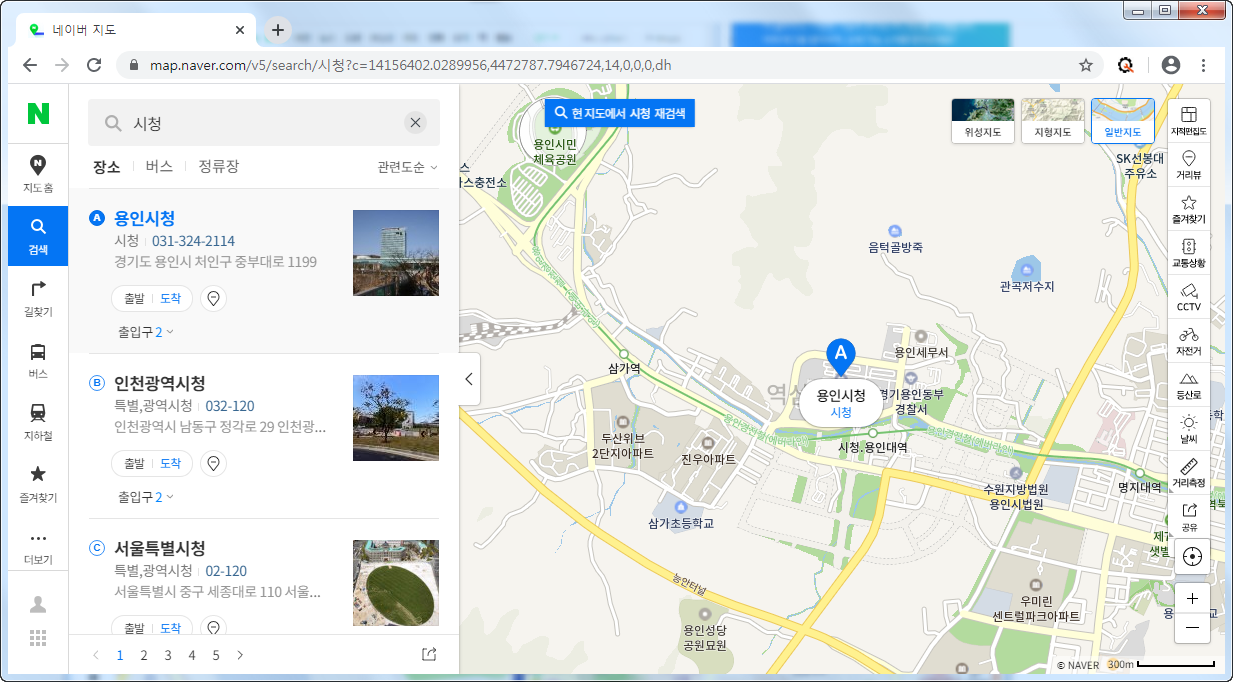Click the 공유 share map button
Viewport: 1233px width, 682px height.
[1189, 517]
